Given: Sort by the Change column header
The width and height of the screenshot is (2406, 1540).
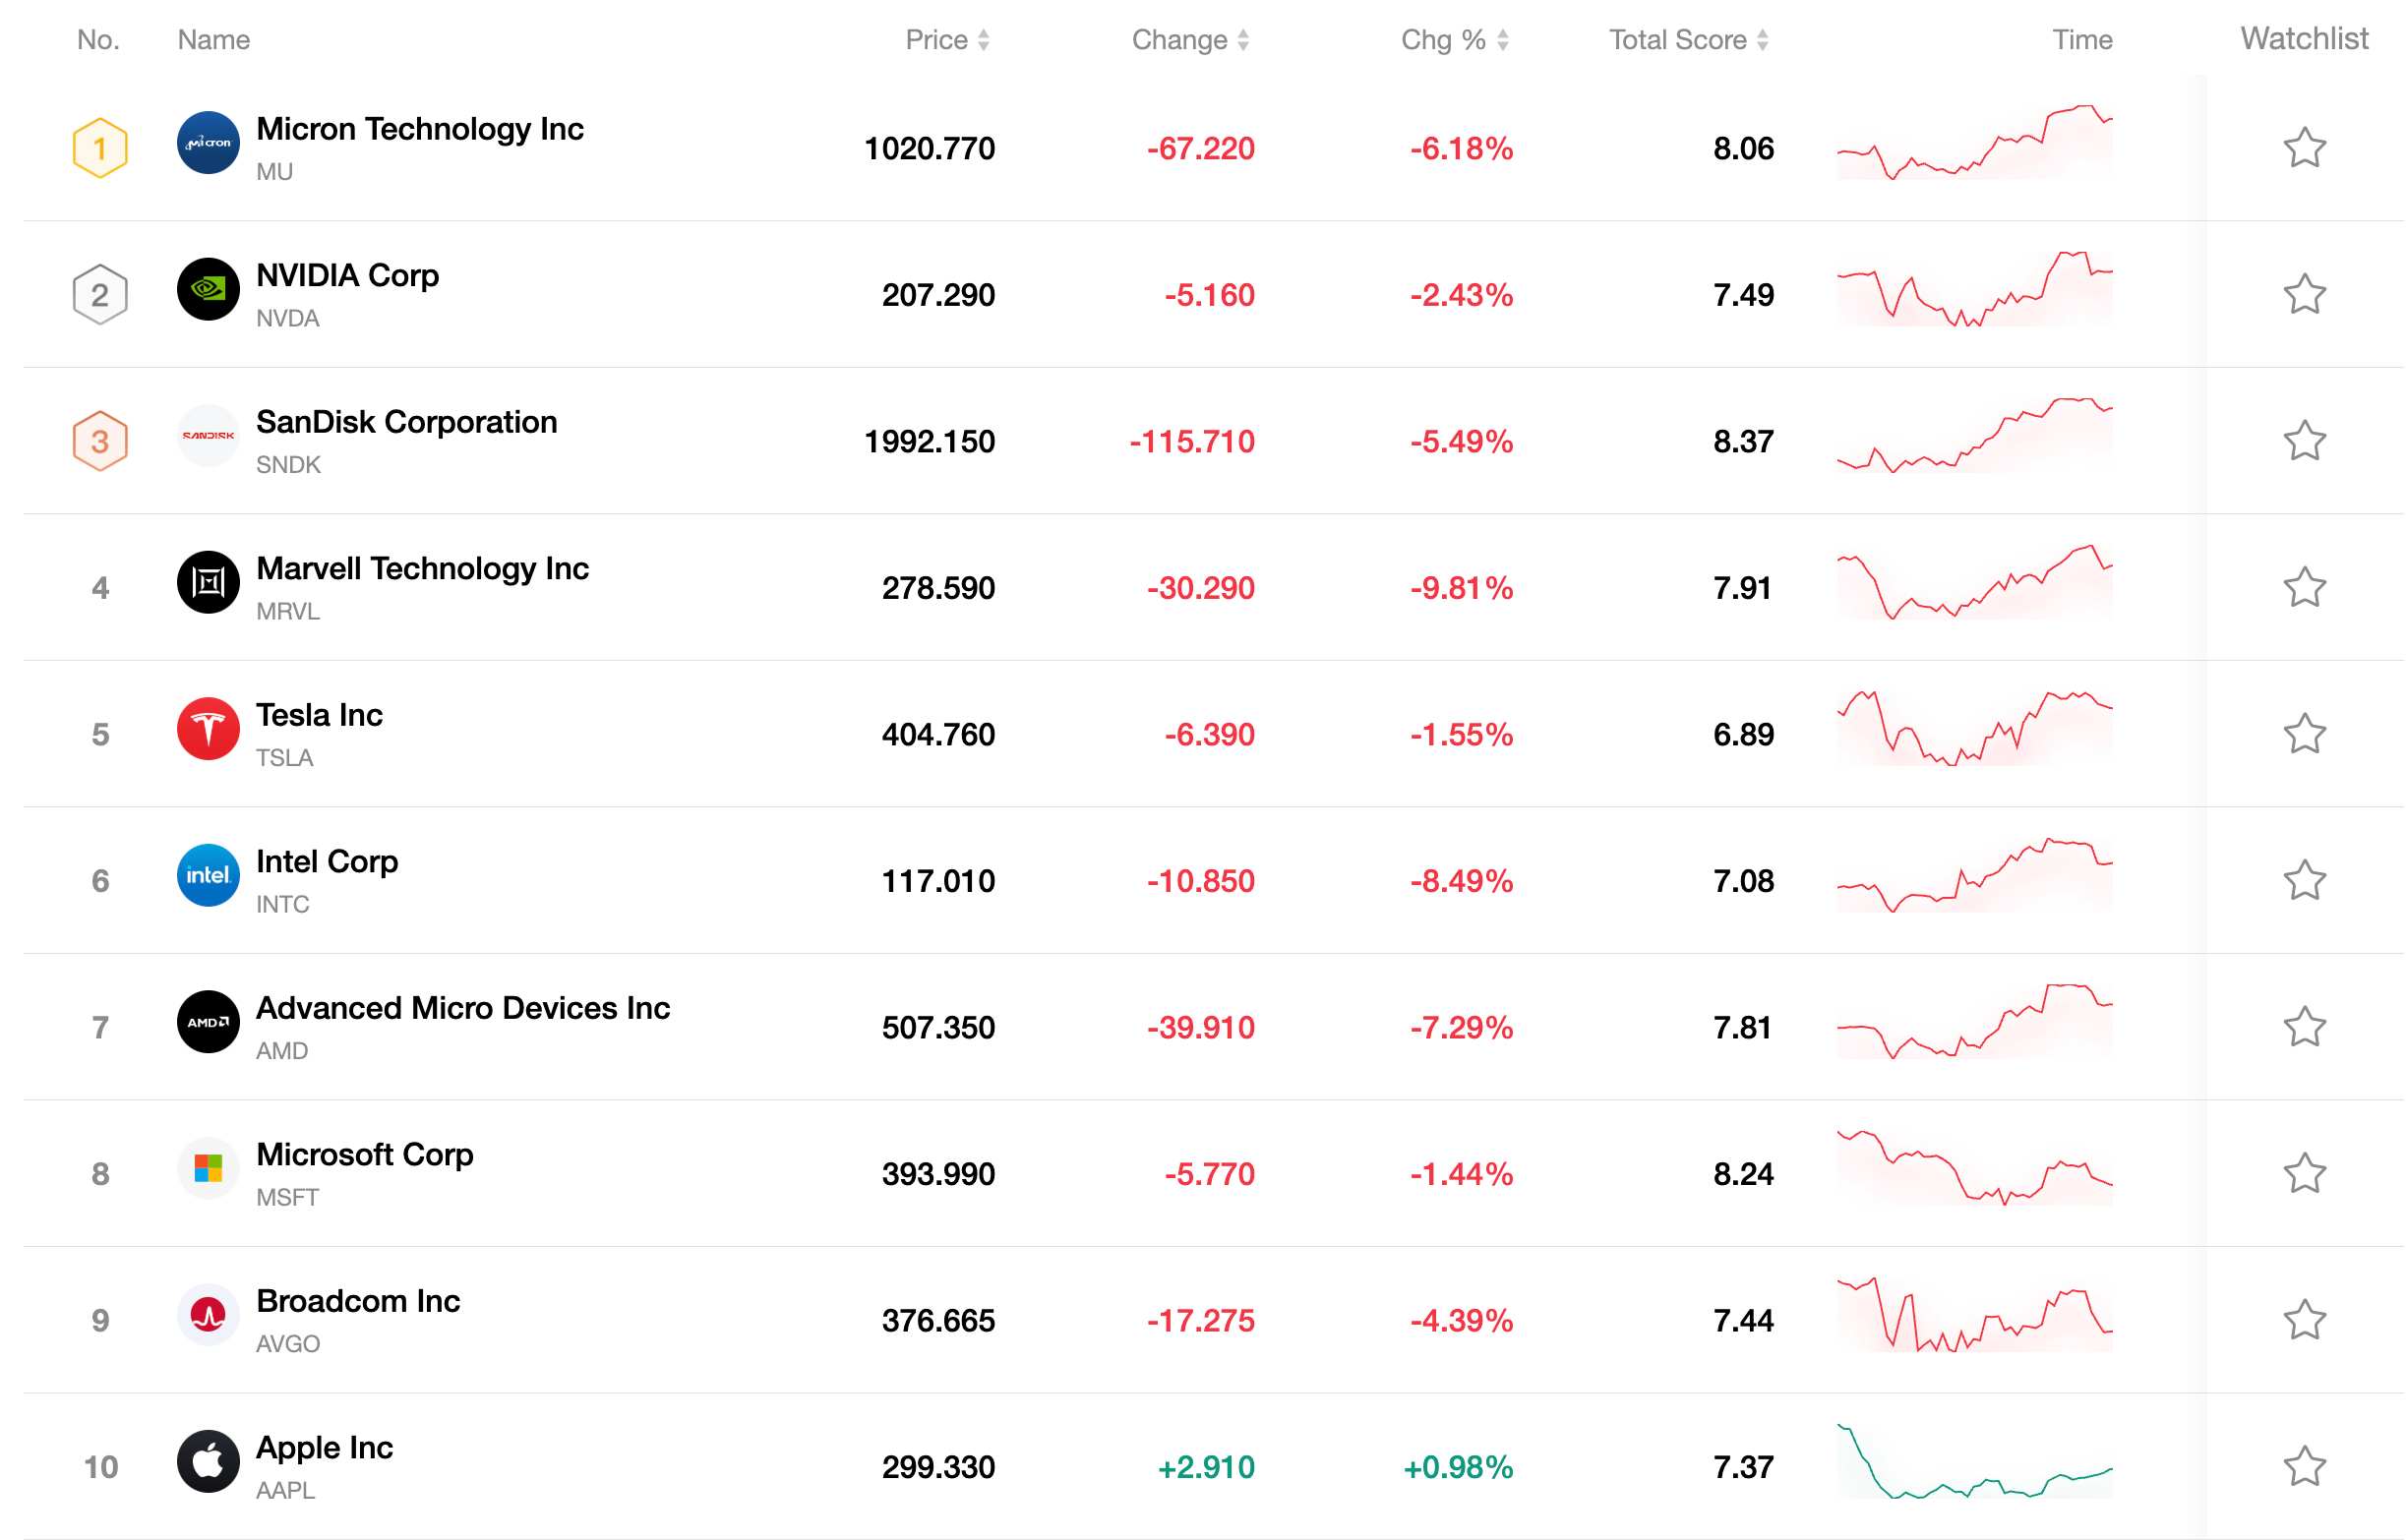Looking at the screenshot, I should tap(1190, 40).
